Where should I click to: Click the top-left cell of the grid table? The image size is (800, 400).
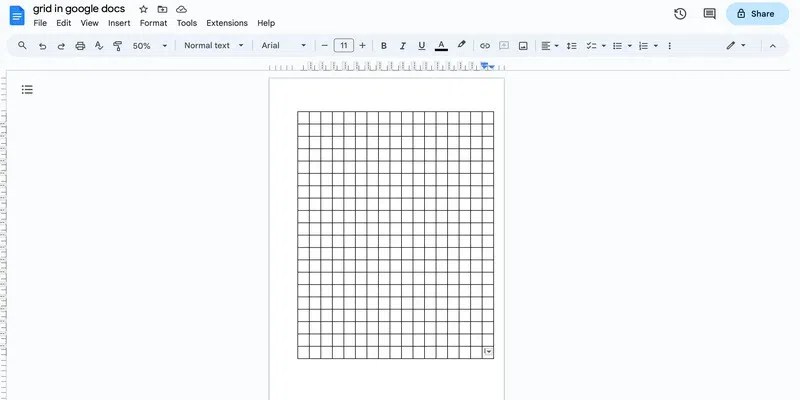[304, 117]
